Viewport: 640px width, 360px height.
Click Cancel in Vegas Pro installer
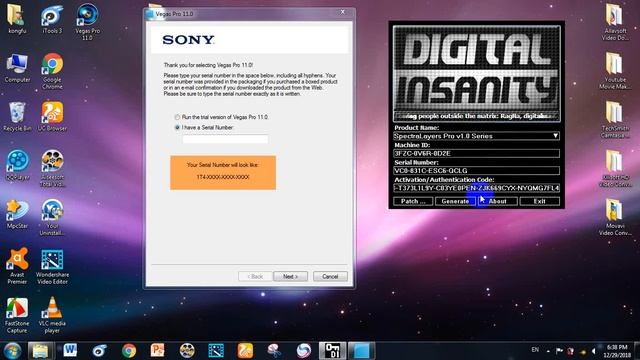pyautogui.click(x=330, y=277)
